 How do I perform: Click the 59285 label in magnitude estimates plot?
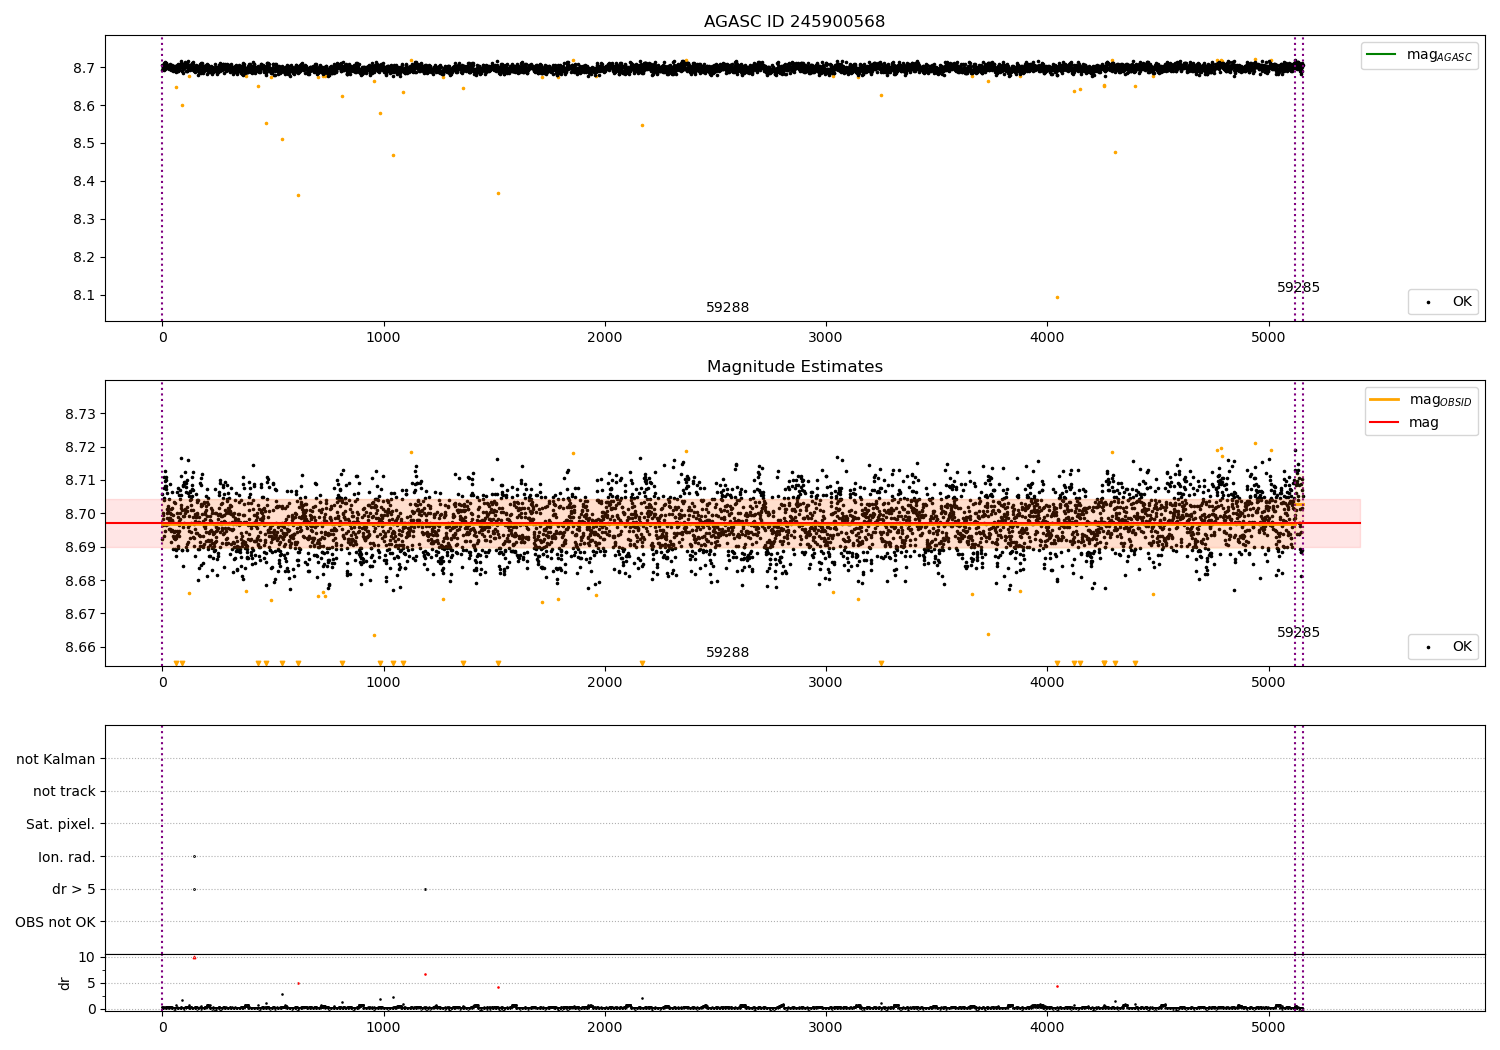(x=1298, y=633)
